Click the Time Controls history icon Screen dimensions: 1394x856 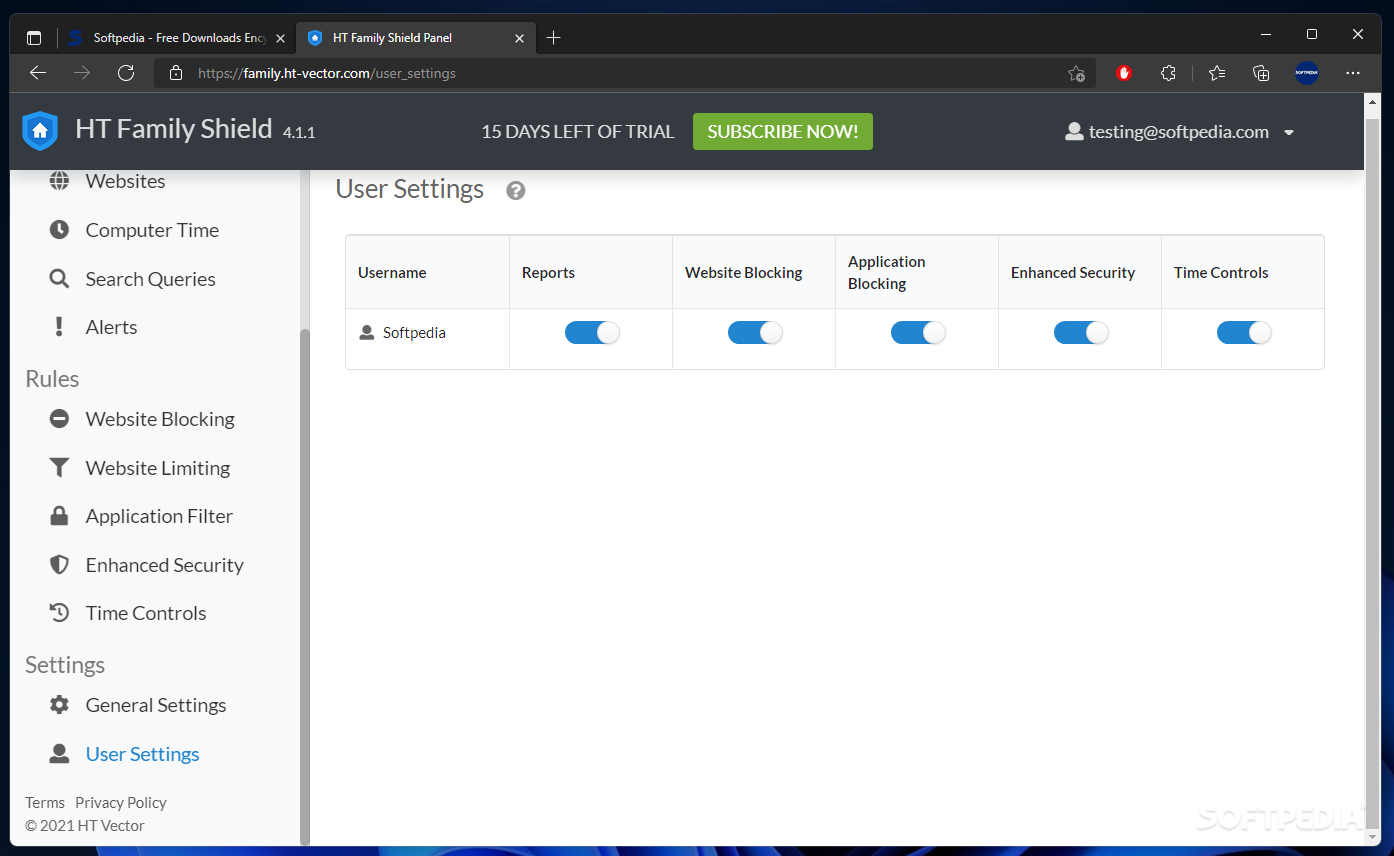(60, 613)
